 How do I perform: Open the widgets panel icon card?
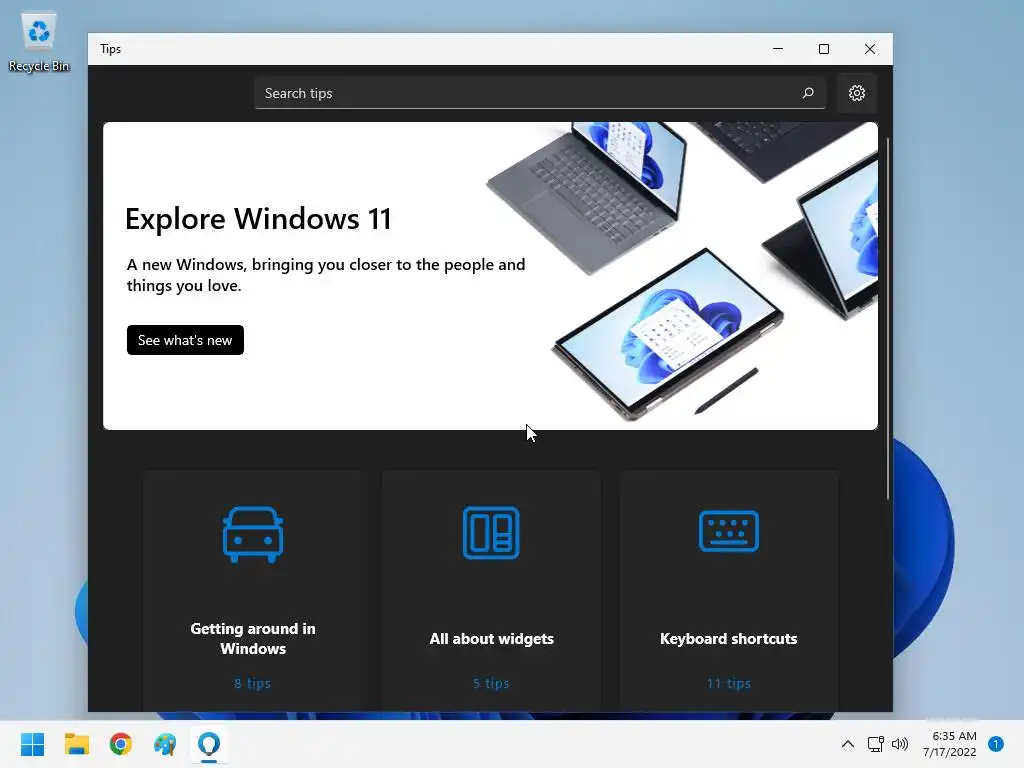(491, 533)
